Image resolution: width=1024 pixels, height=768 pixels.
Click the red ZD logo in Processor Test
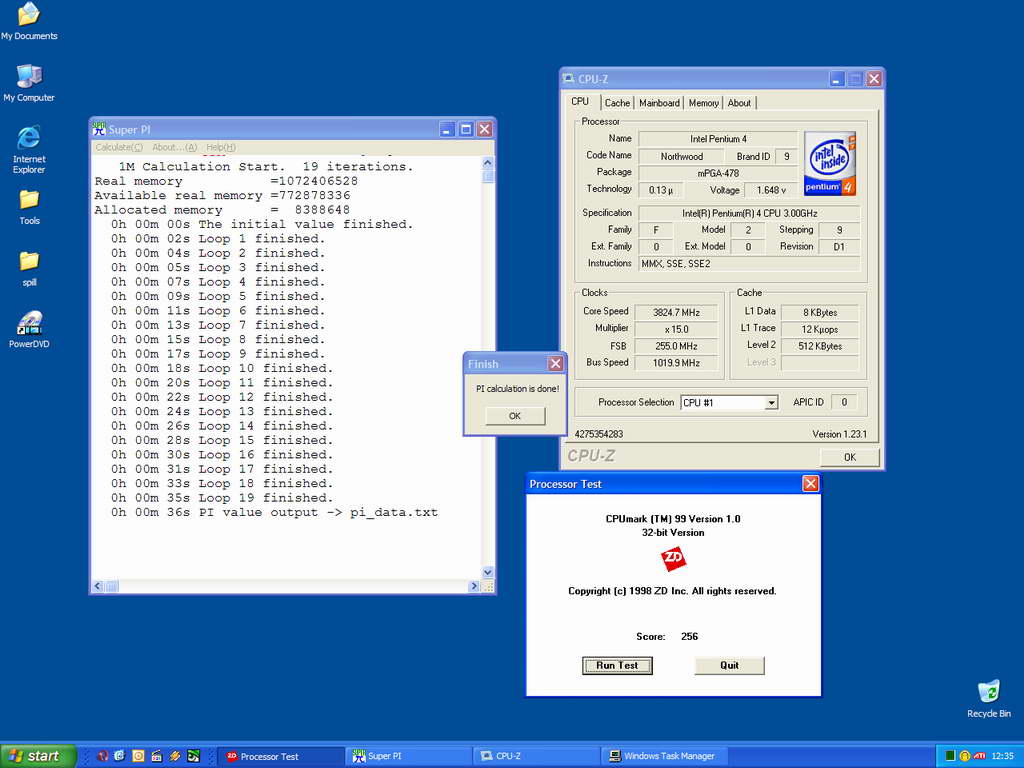[673, 558]
